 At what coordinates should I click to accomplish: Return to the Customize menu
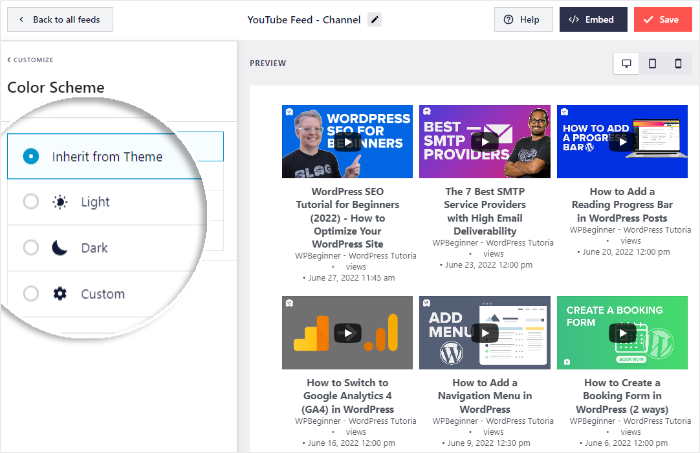click(30, 60)
